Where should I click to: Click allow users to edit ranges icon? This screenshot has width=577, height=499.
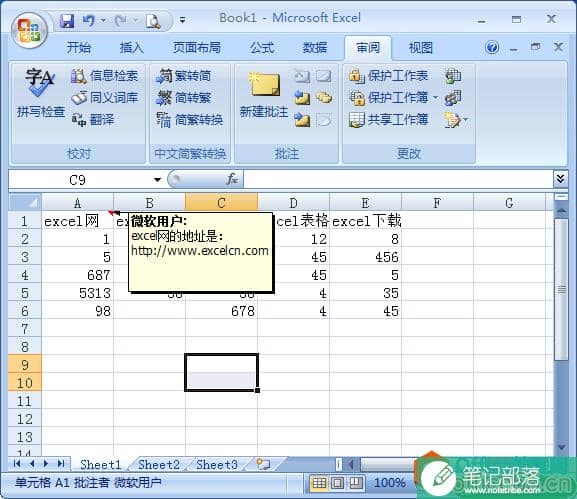click(x=453, y=98)
